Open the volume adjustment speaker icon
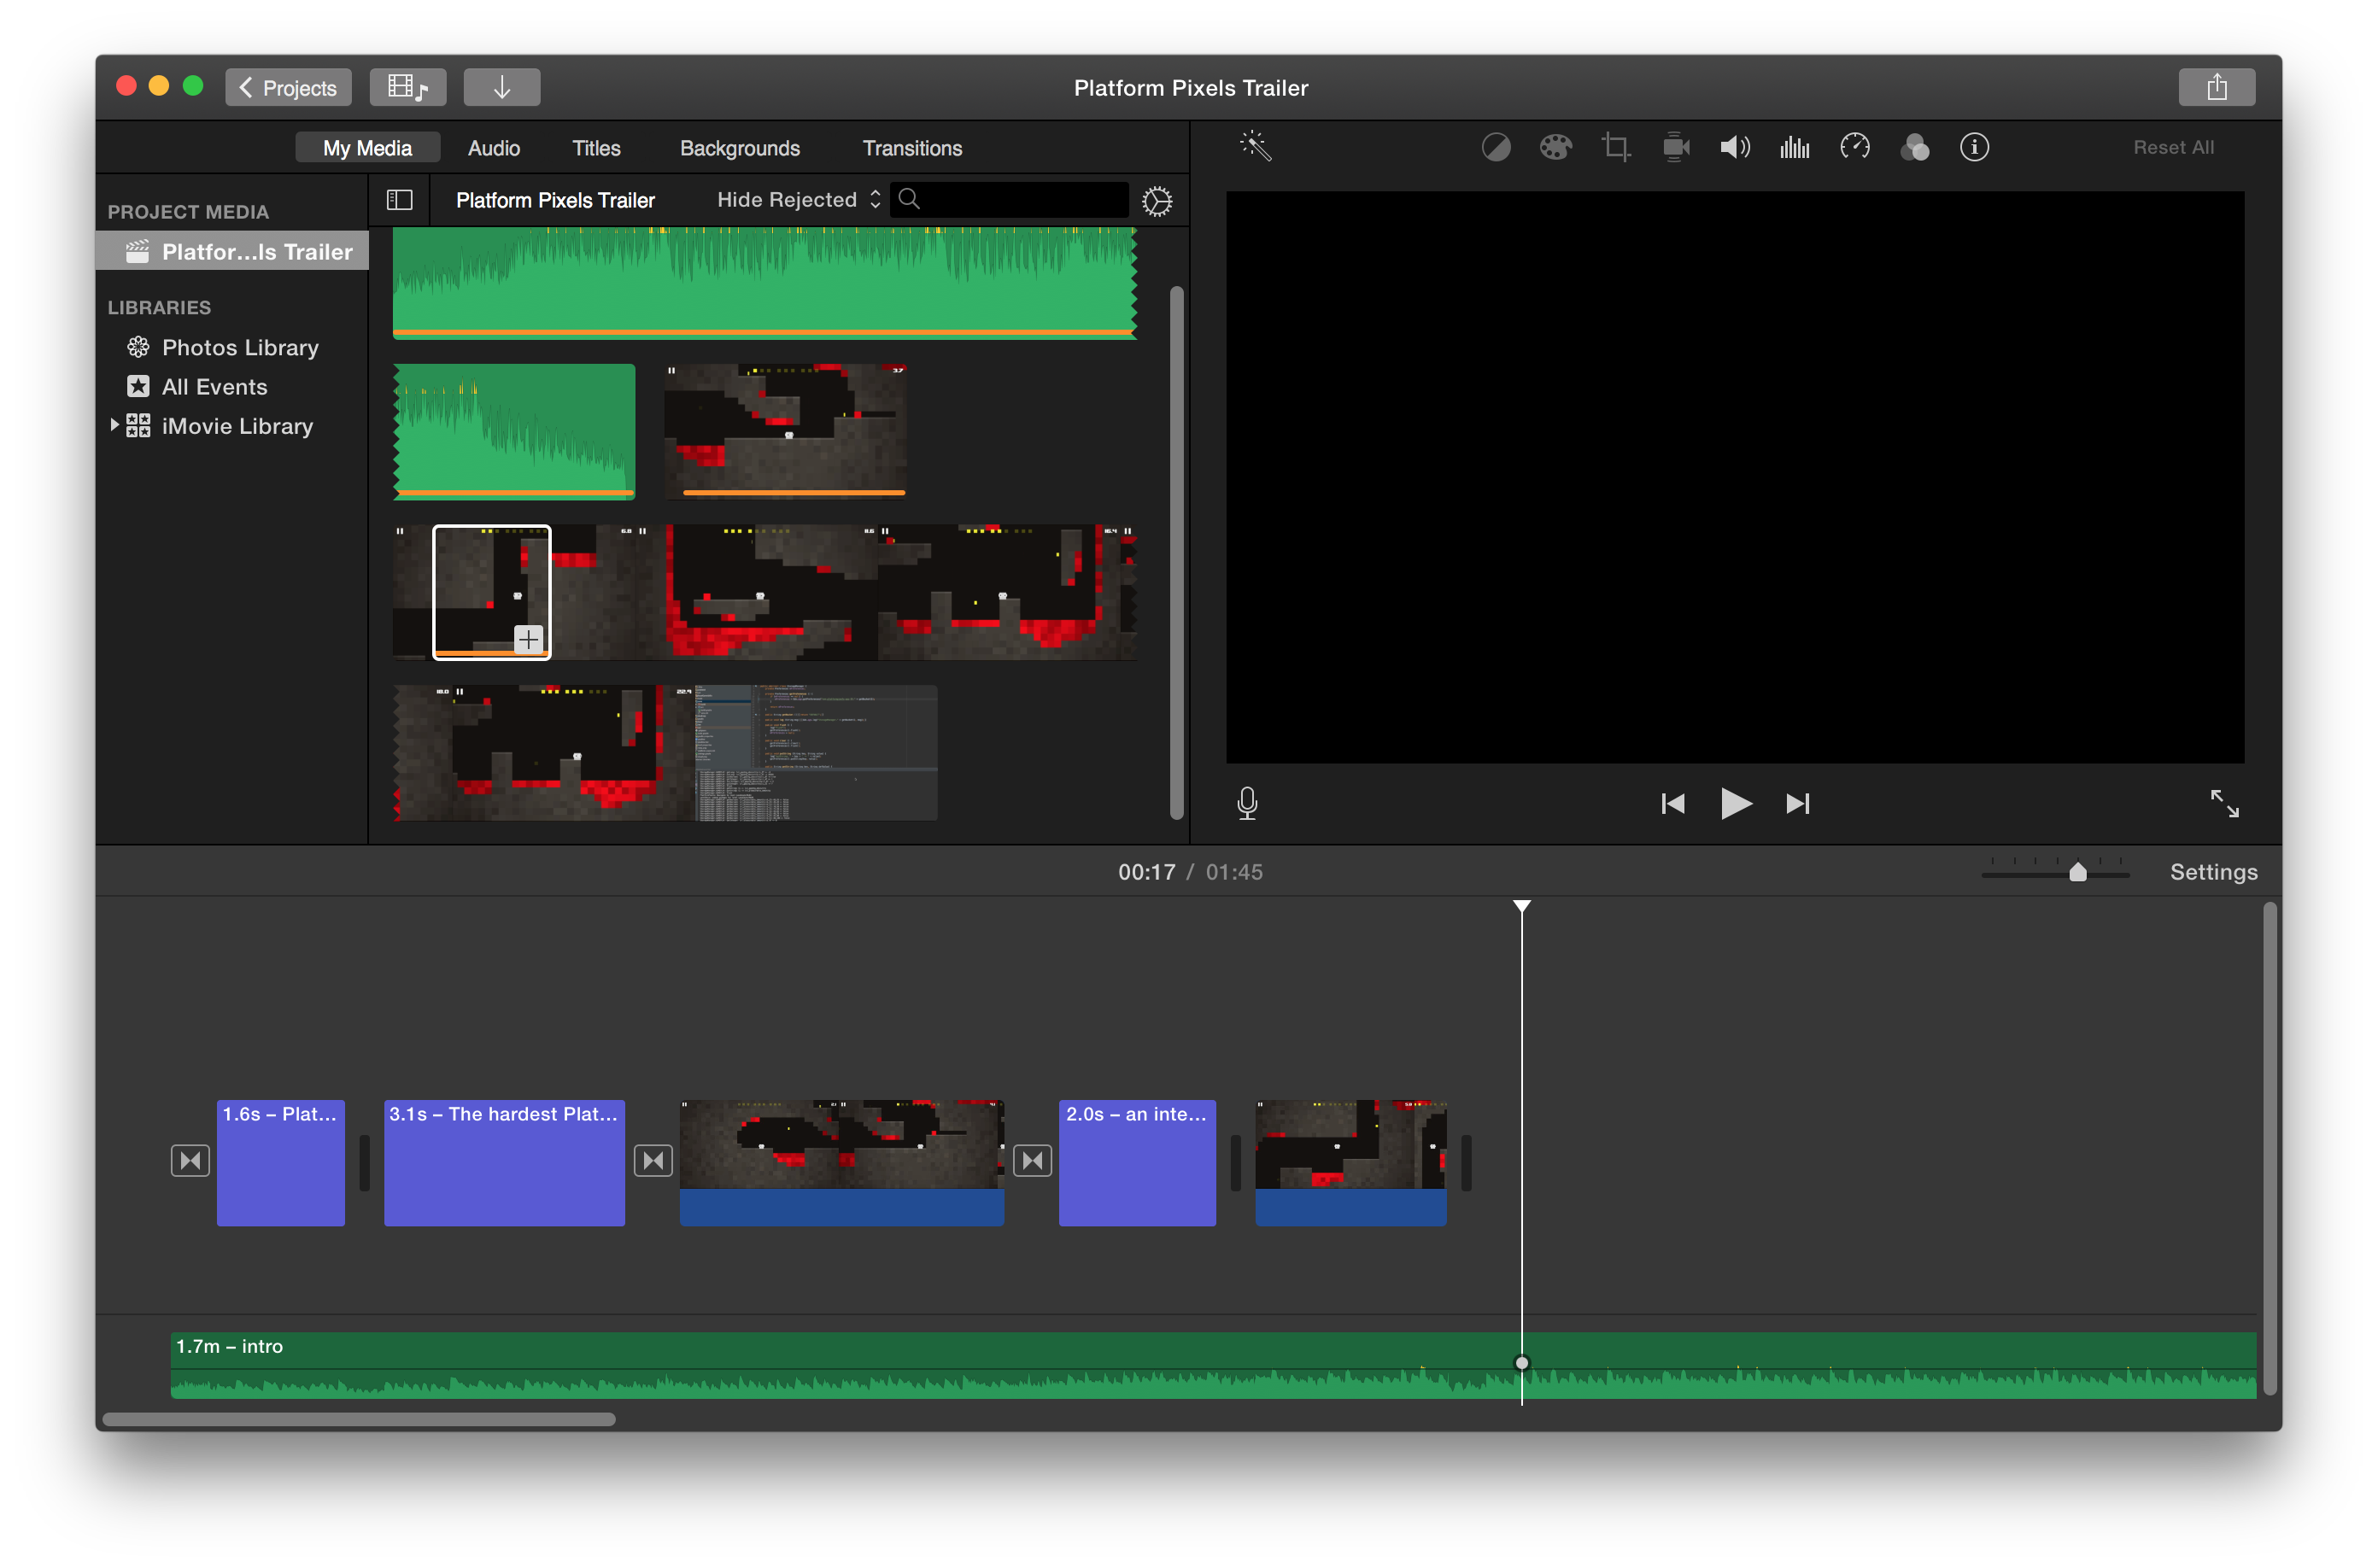 tap(1735, 148)
